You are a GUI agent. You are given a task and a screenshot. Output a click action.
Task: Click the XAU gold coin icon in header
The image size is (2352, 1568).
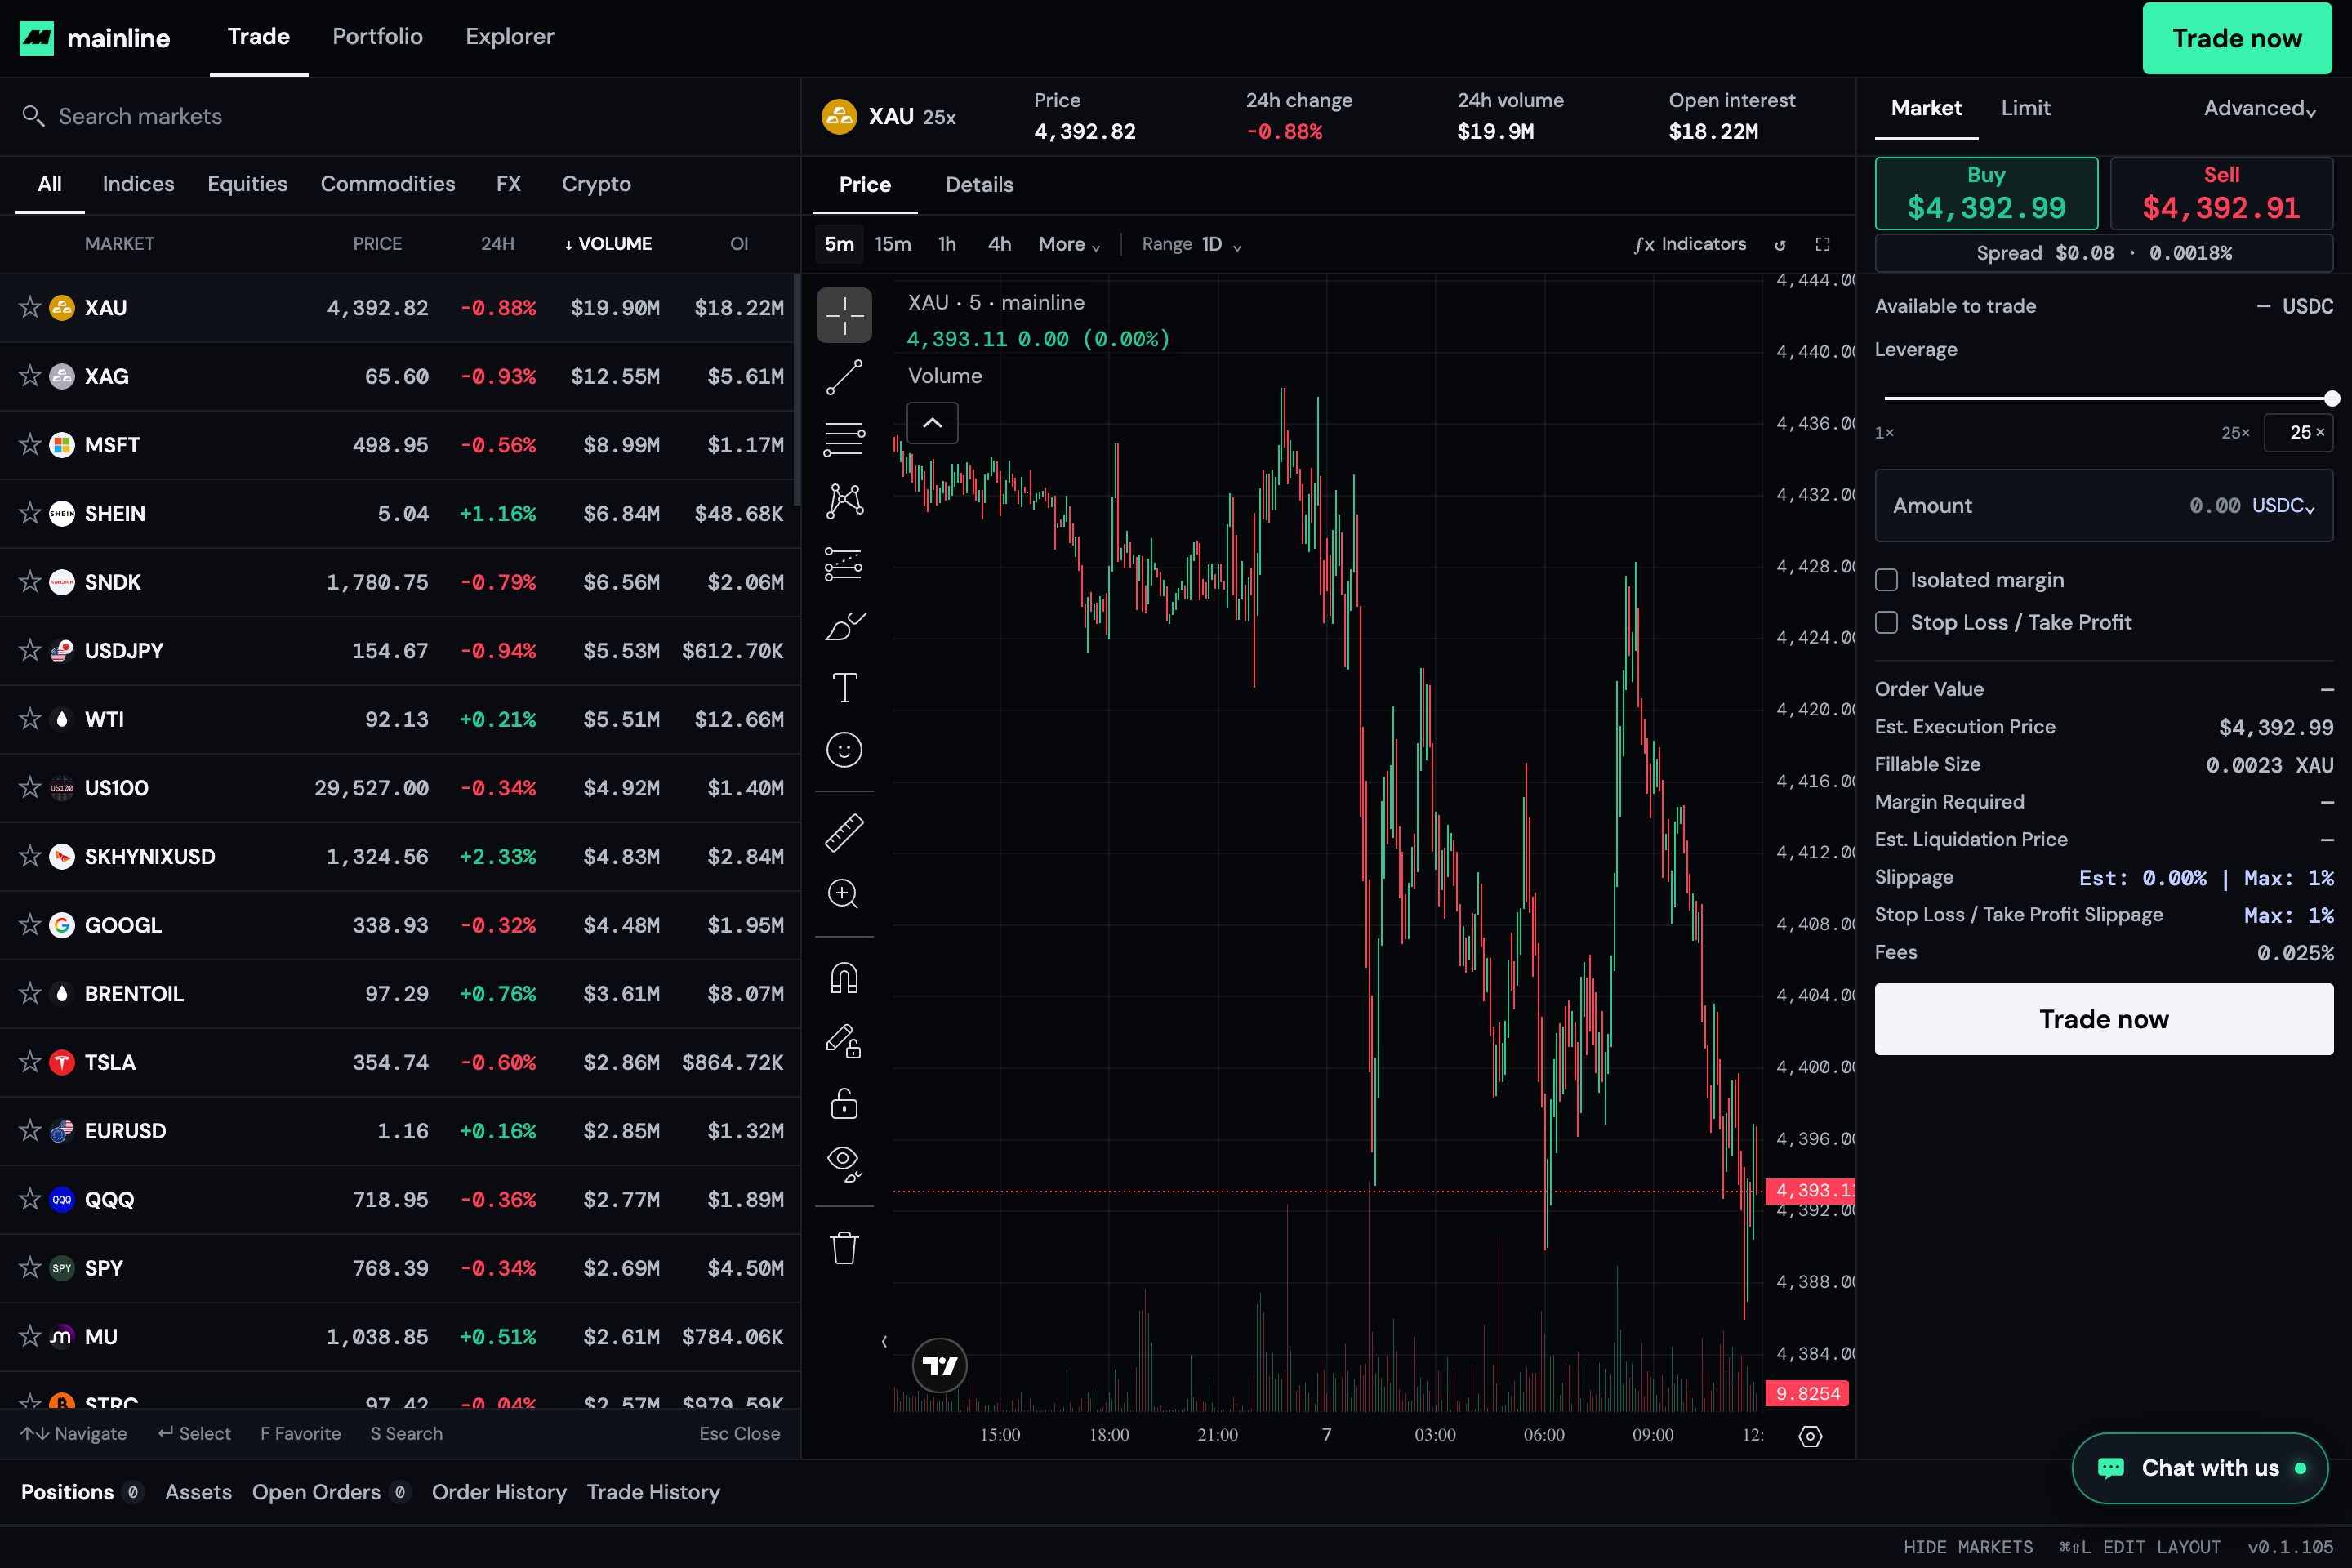[x=839, y=116]
